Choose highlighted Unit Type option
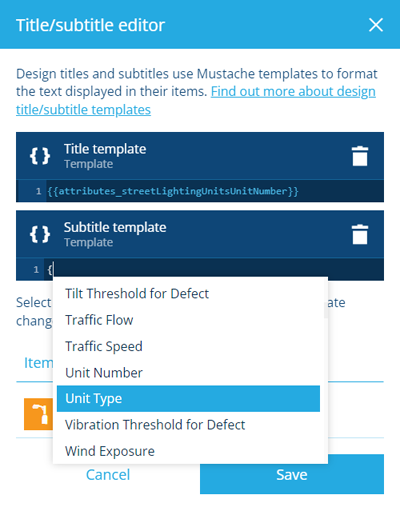Screen dimensions: 400x511 coord(188,399)
